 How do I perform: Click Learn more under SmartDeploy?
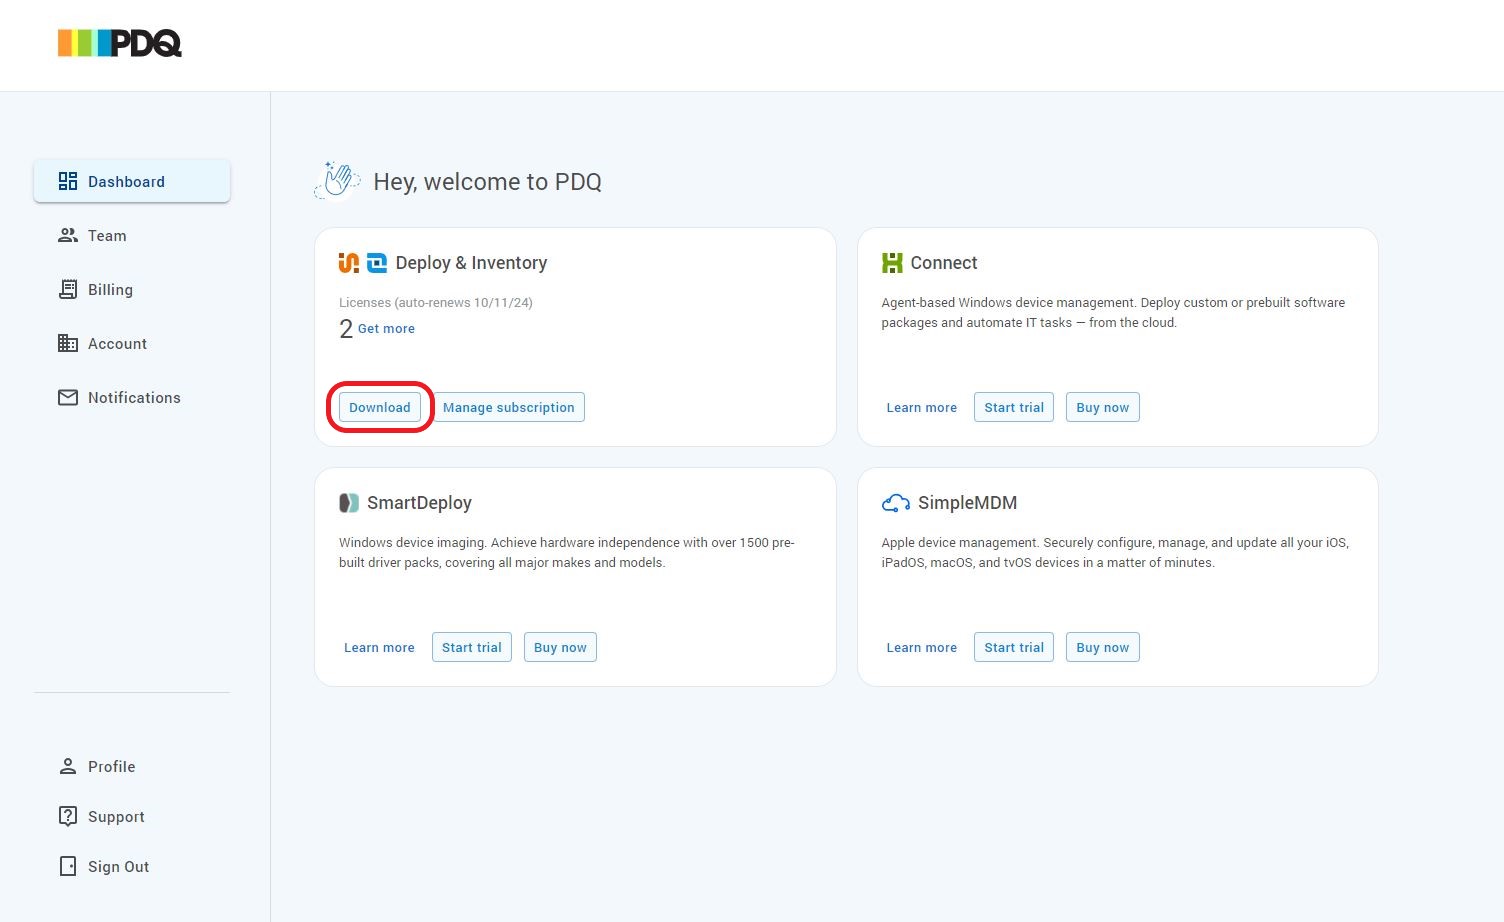[x=379, y=647]
